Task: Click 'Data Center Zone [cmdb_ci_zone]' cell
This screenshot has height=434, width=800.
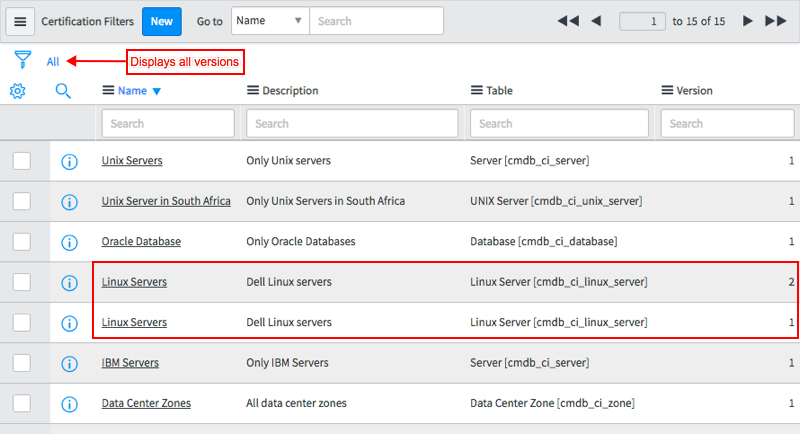Action: click(x=552, y=403)
